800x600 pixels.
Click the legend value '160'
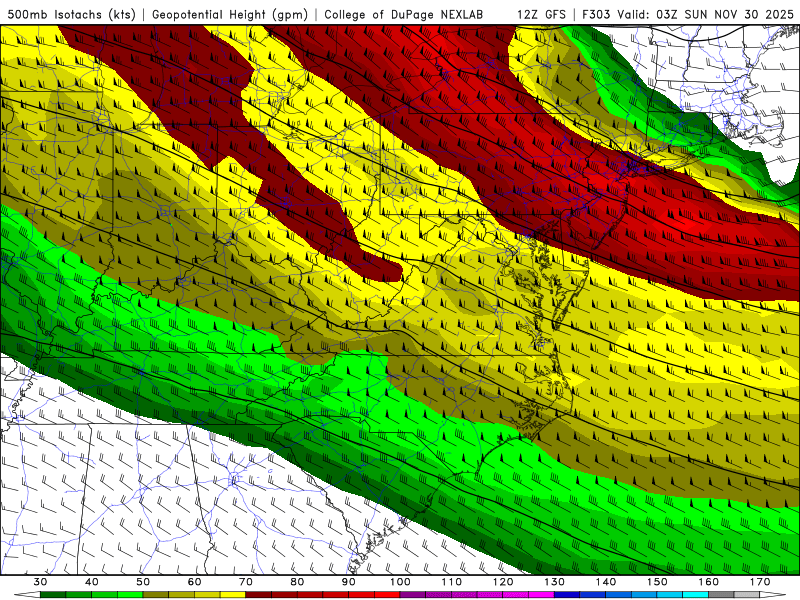[709, 582]
